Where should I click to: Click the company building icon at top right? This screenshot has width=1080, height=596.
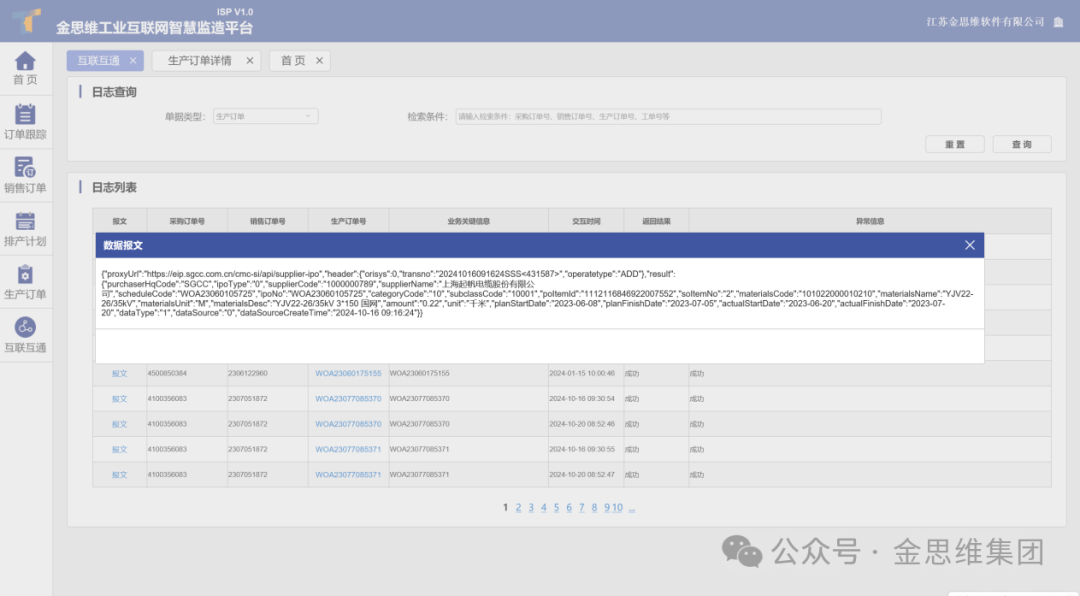(1058, 22)
